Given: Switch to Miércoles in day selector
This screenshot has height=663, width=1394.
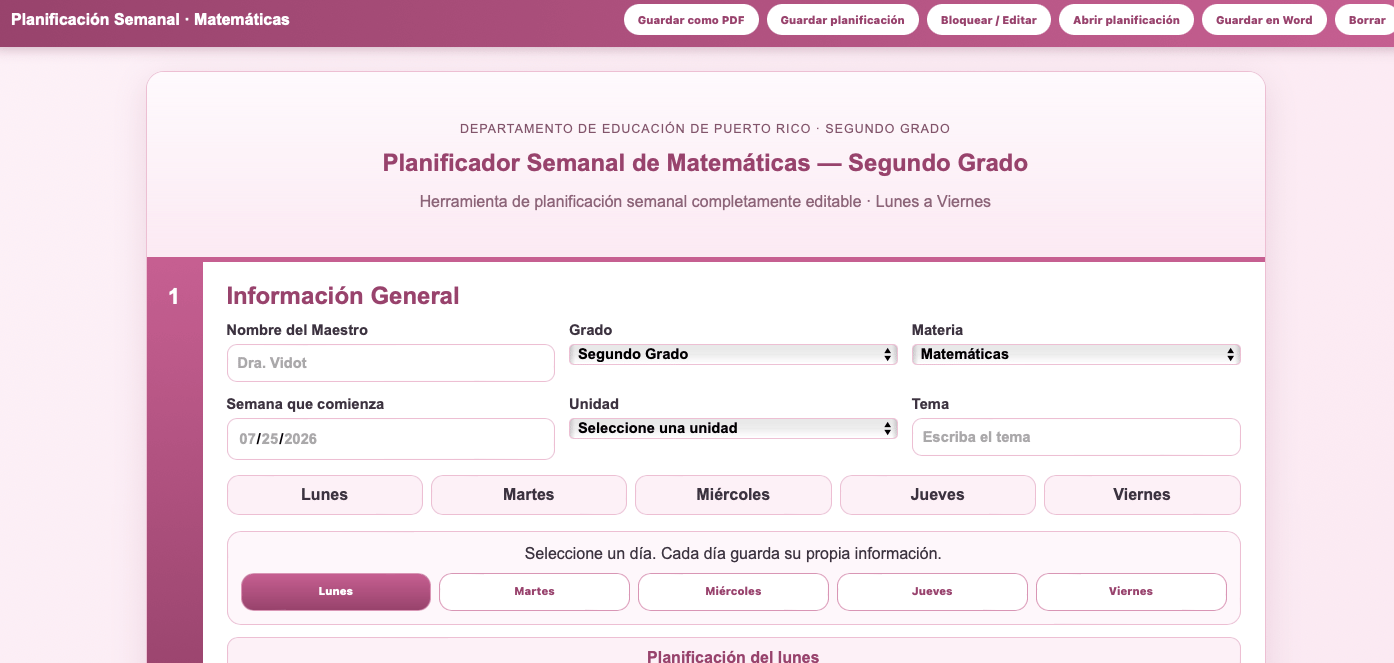Looking at the screenshot, I should coord(733,591).
